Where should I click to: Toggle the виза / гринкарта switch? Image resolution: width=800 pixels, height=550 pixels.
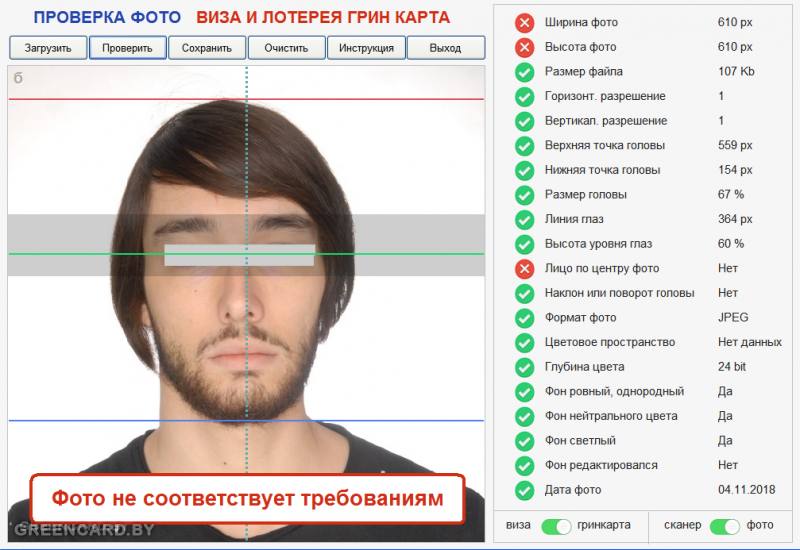tap(556, 527)
